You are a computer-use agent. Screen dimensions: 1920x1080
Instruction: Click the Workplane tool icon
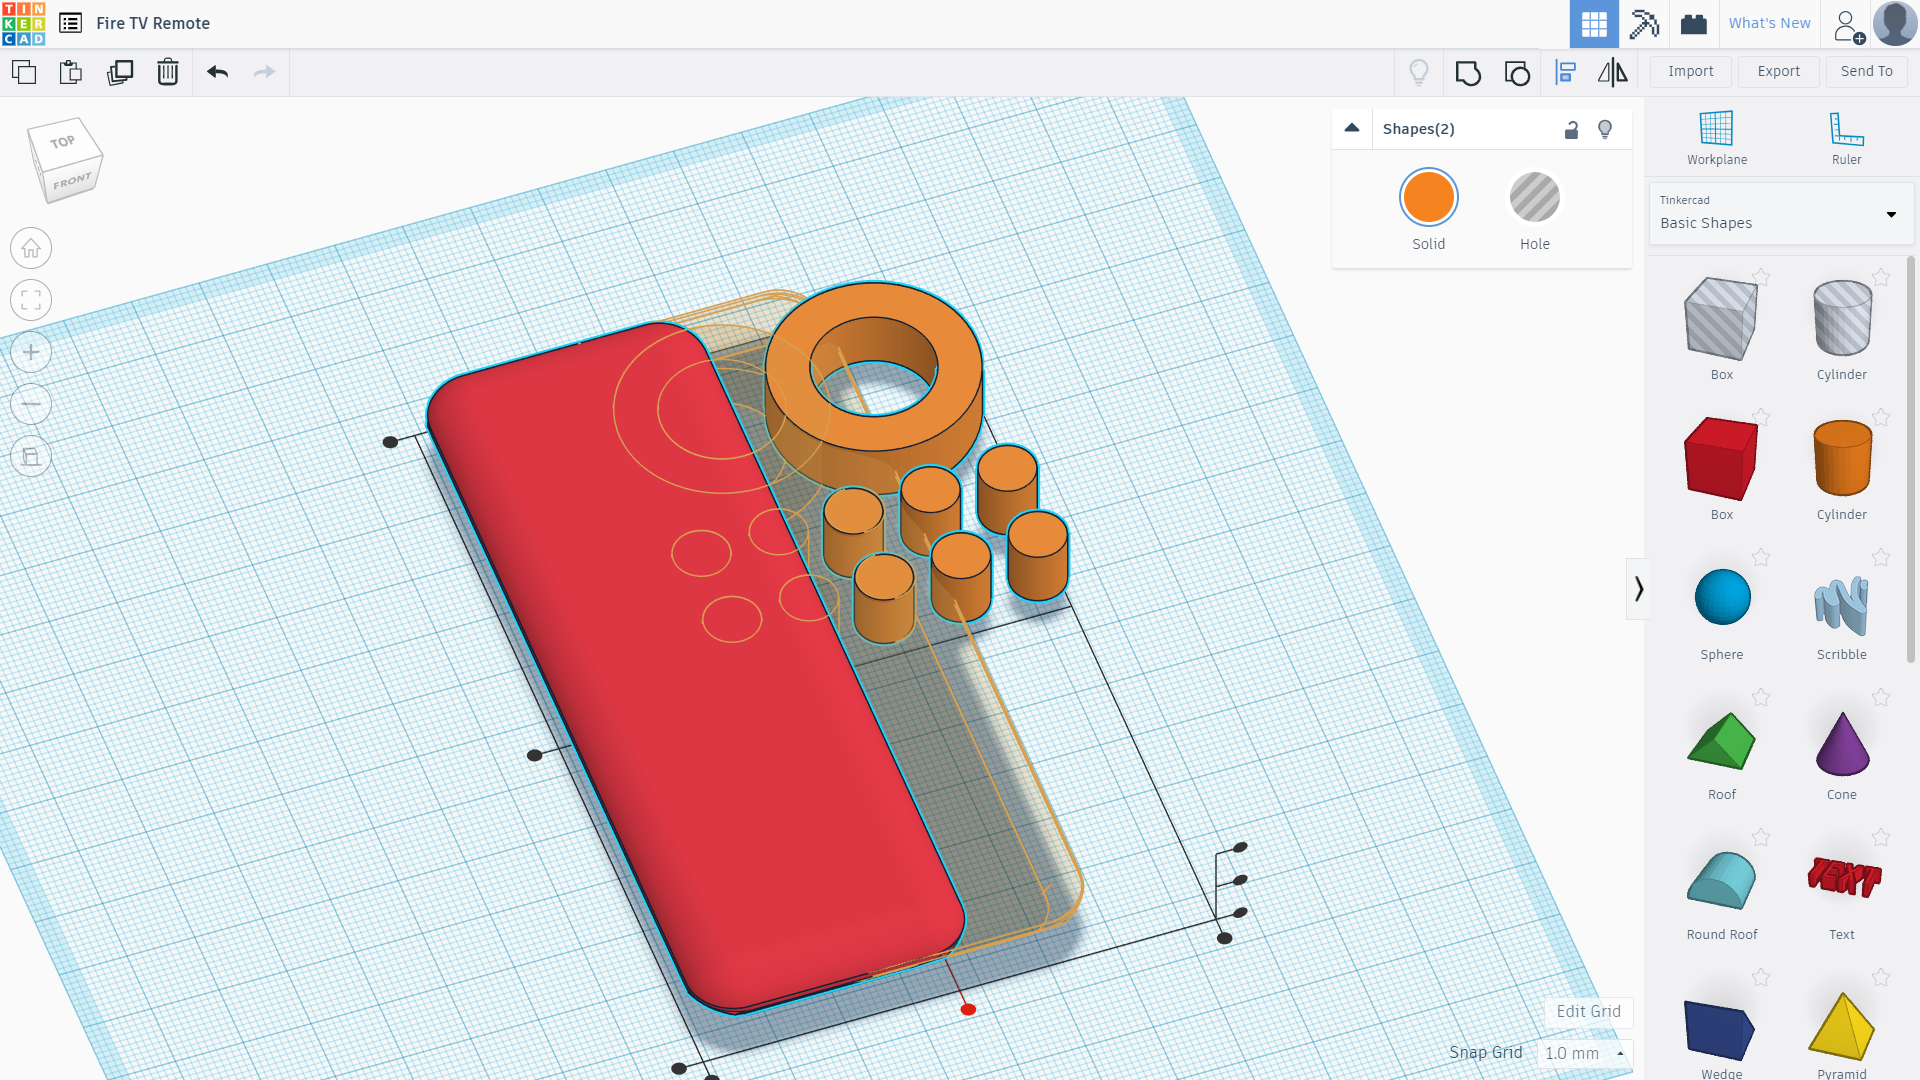pyautogui.click(x=1717, y=136)
